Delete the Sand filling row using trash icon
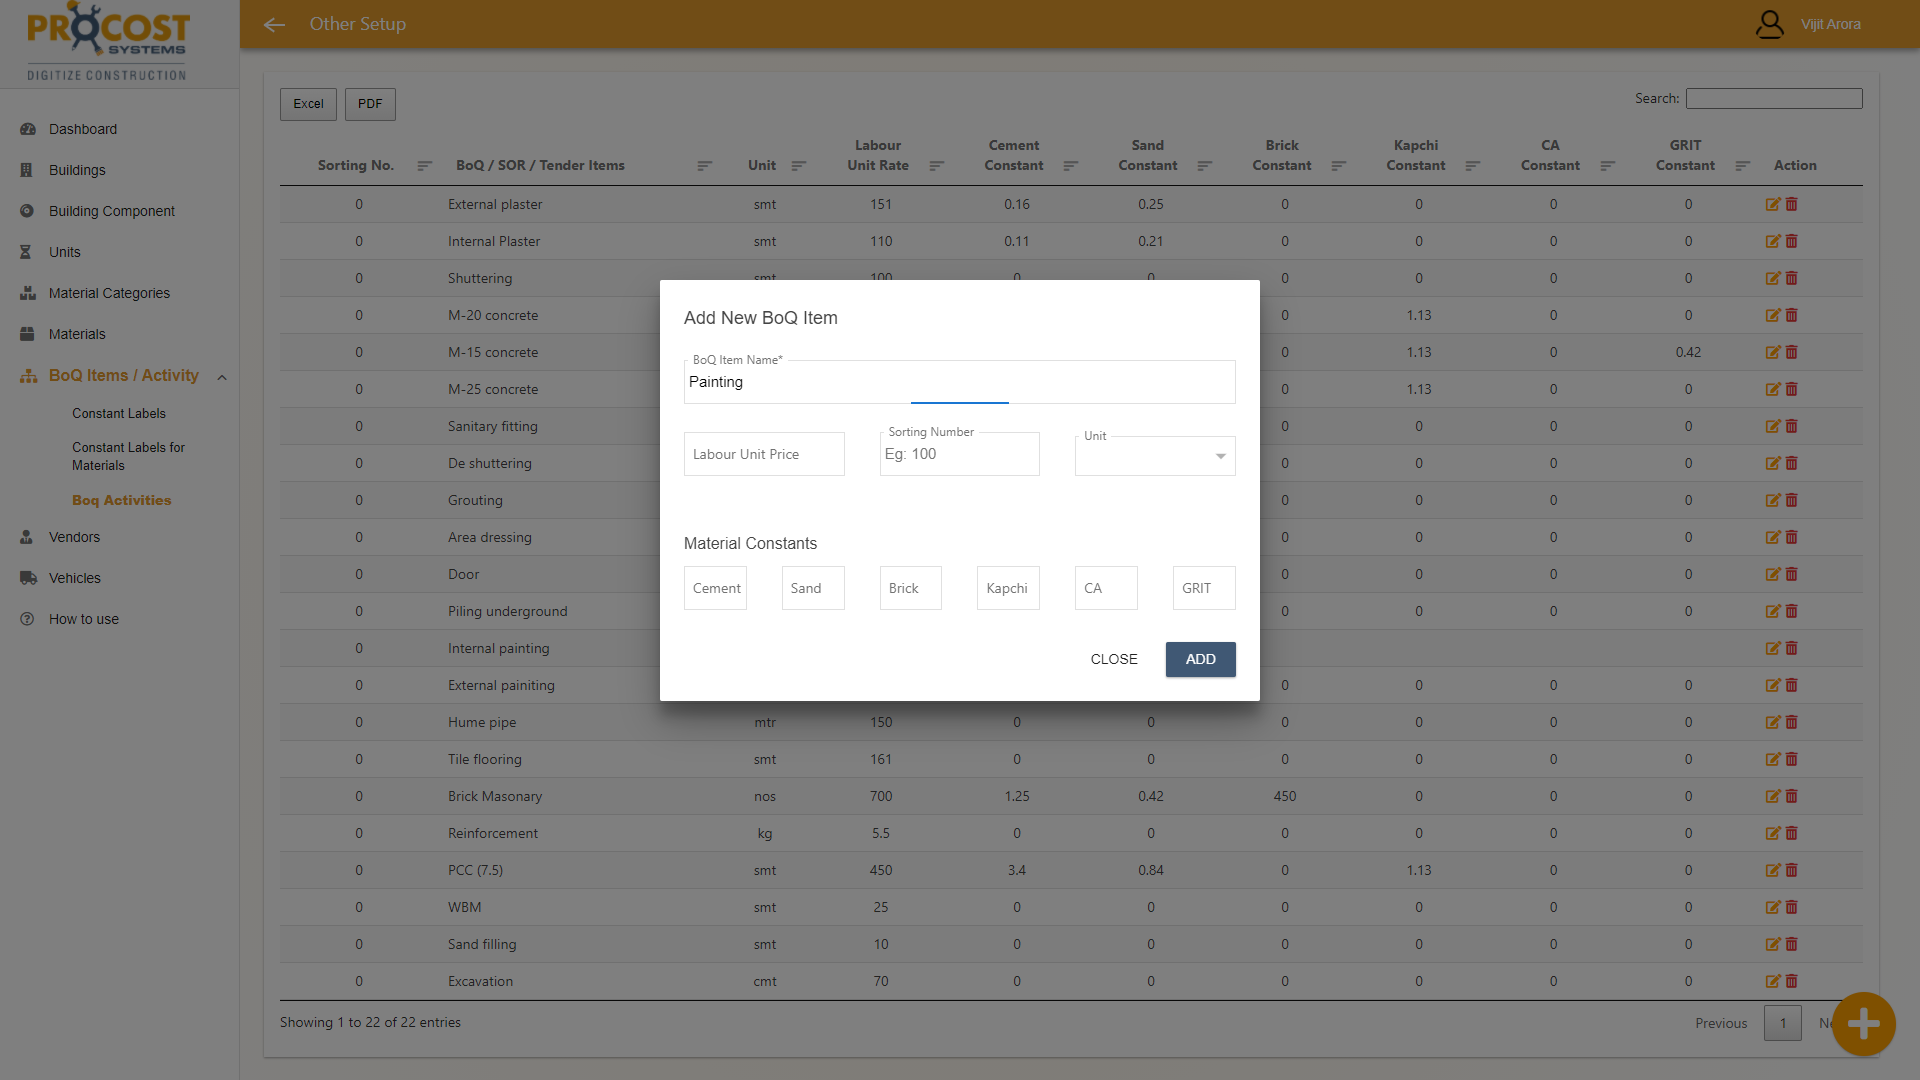 pos(1791,944)
